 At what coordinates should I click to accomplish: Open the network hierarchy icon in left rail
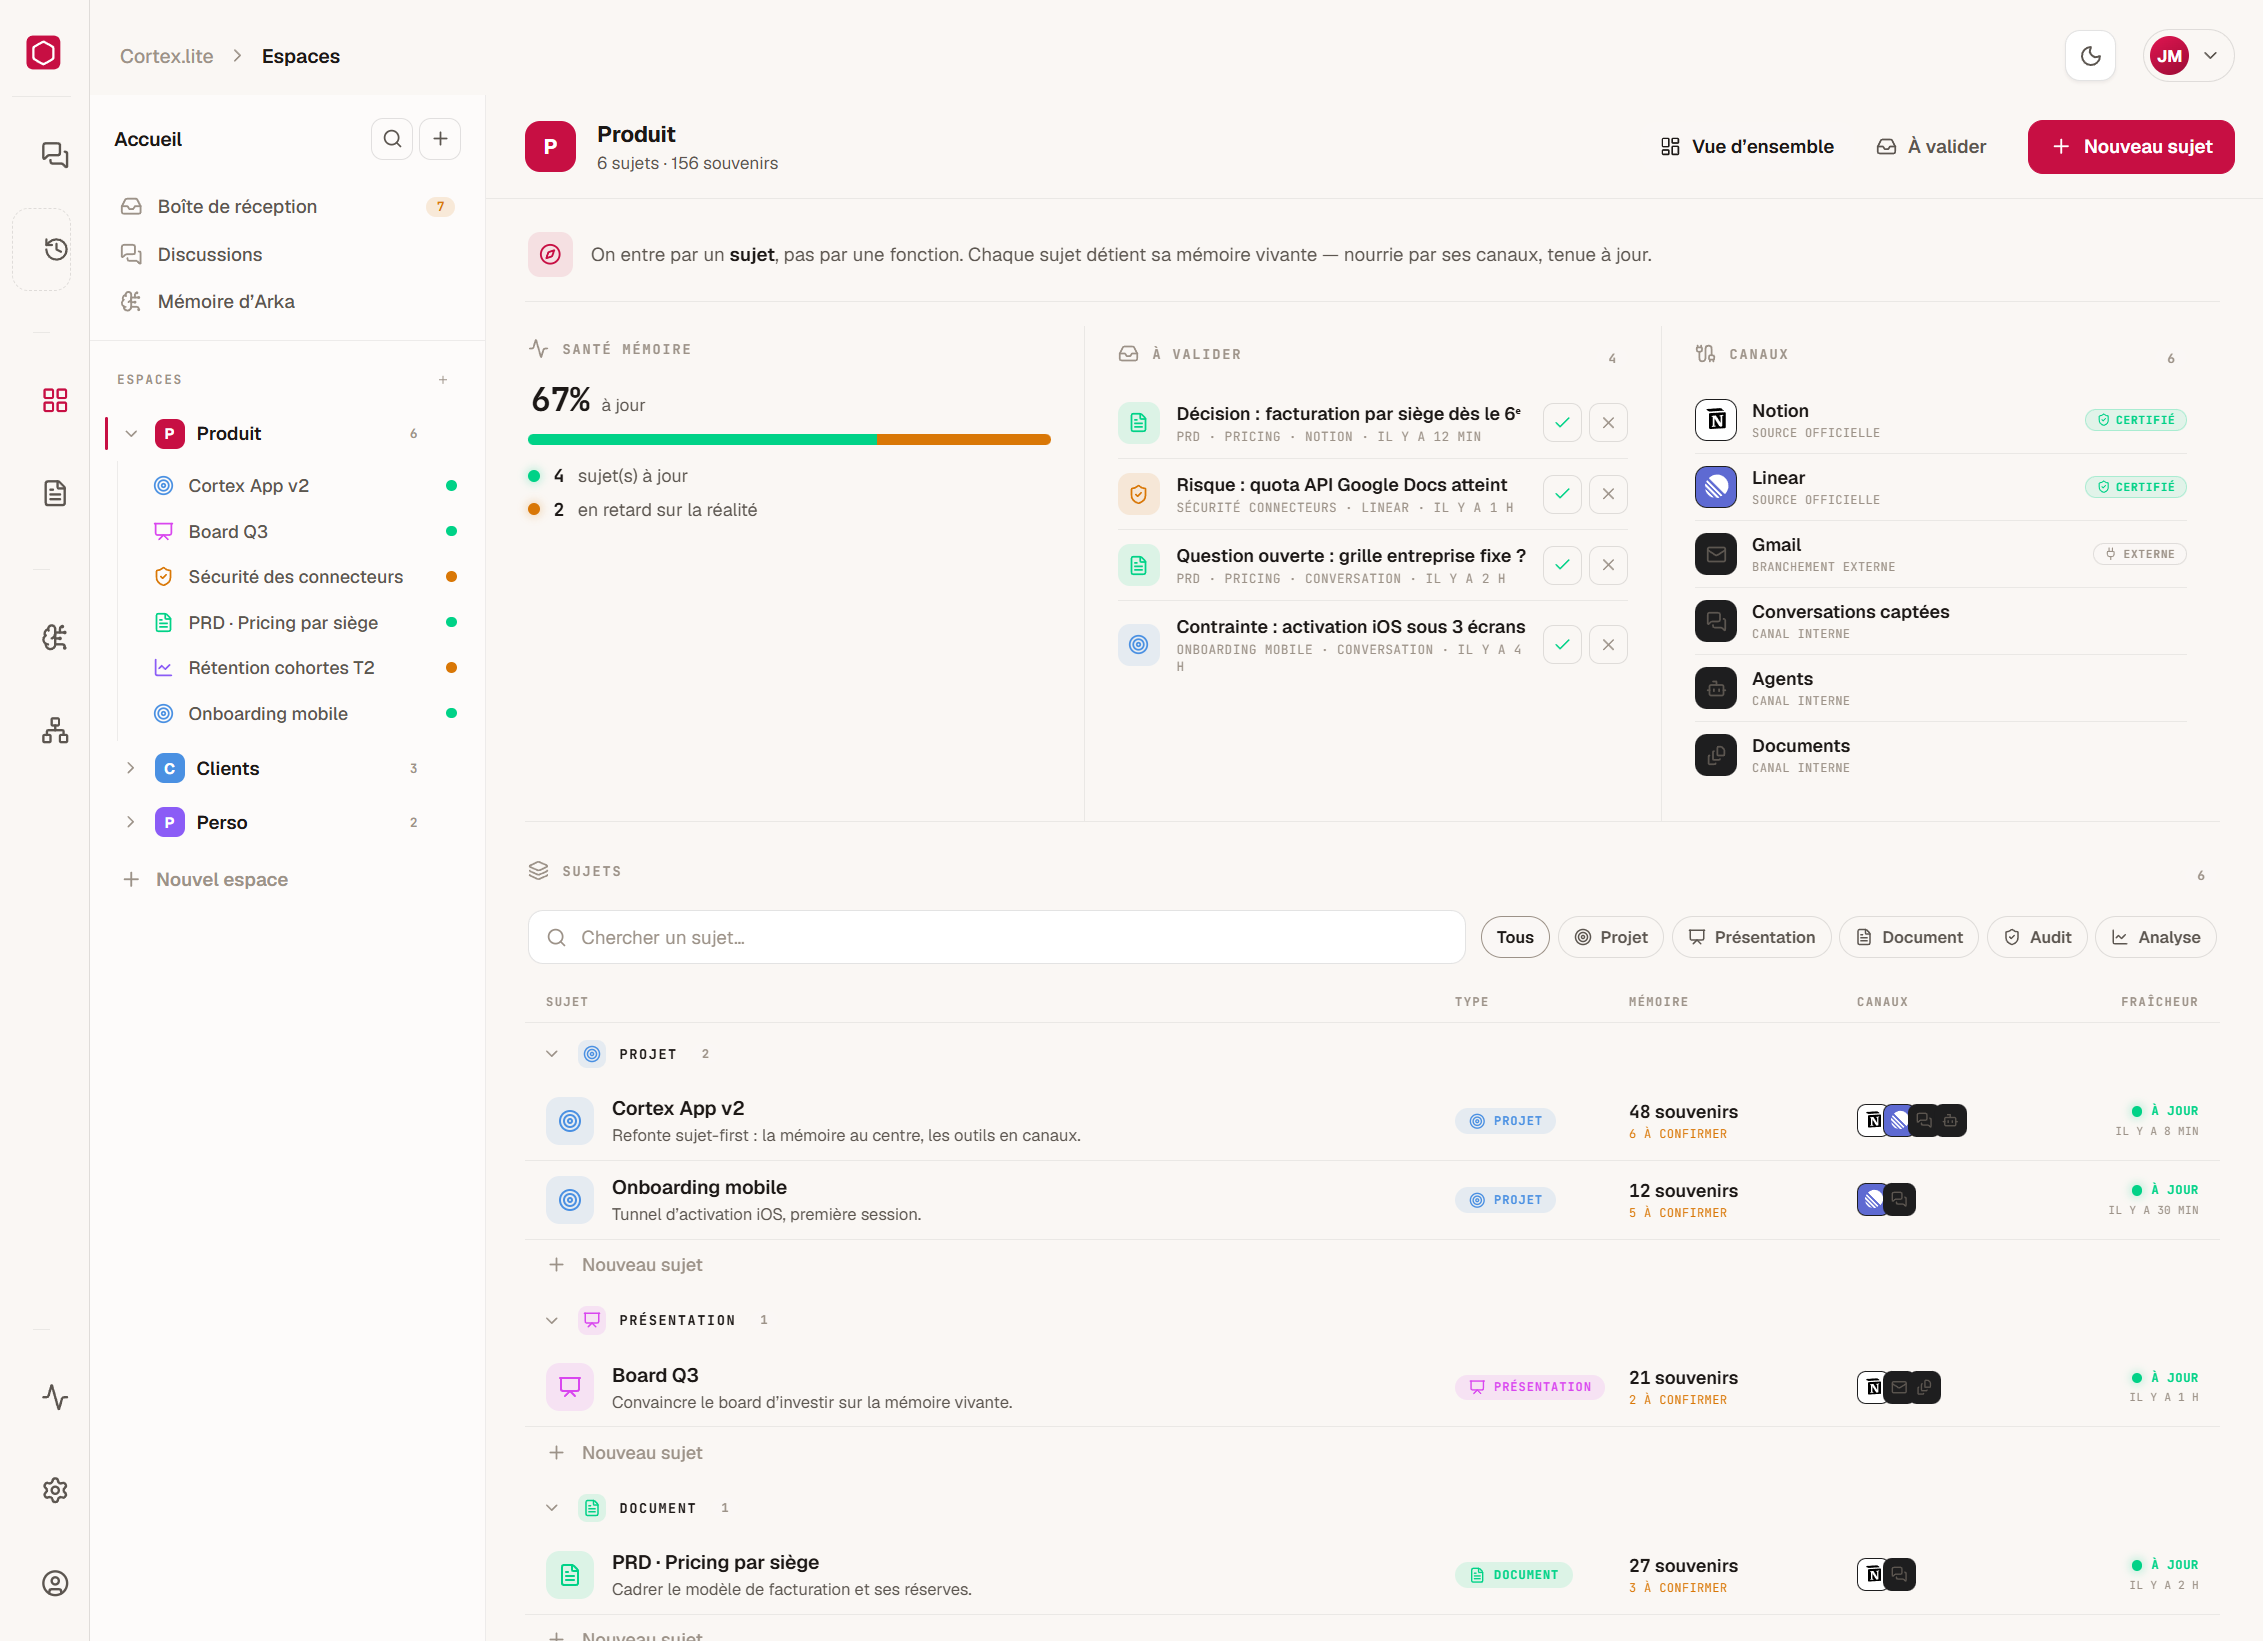55,730
